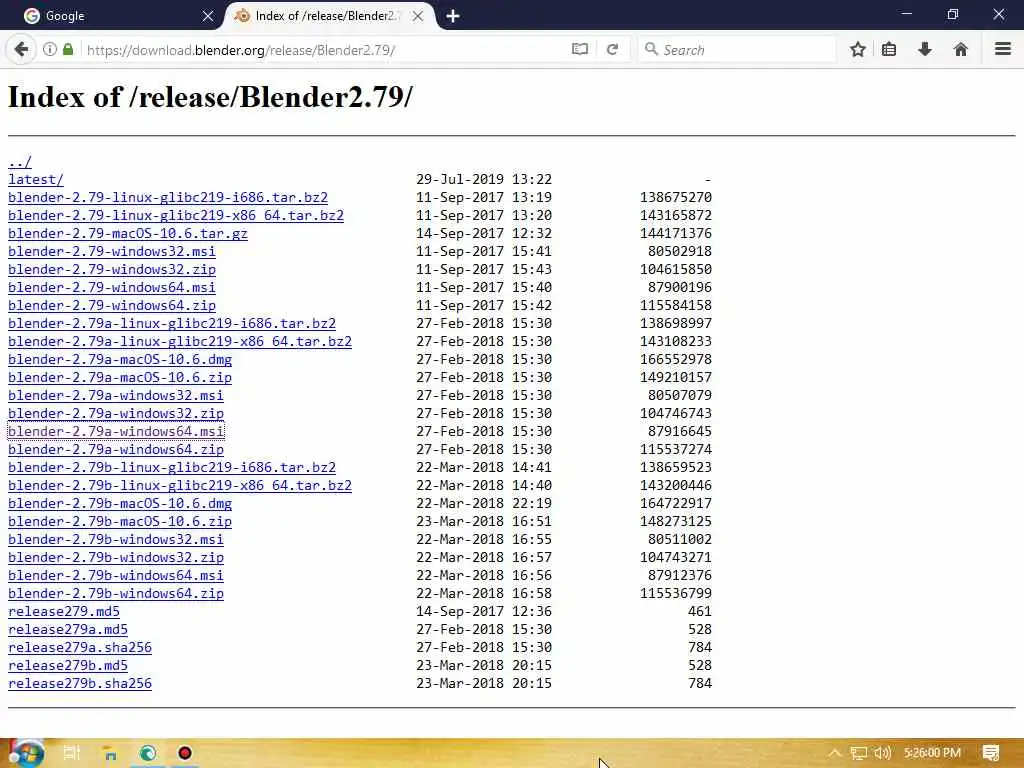
Task: Open the release279a.md5 checksum file
Action: coord(68,630)
